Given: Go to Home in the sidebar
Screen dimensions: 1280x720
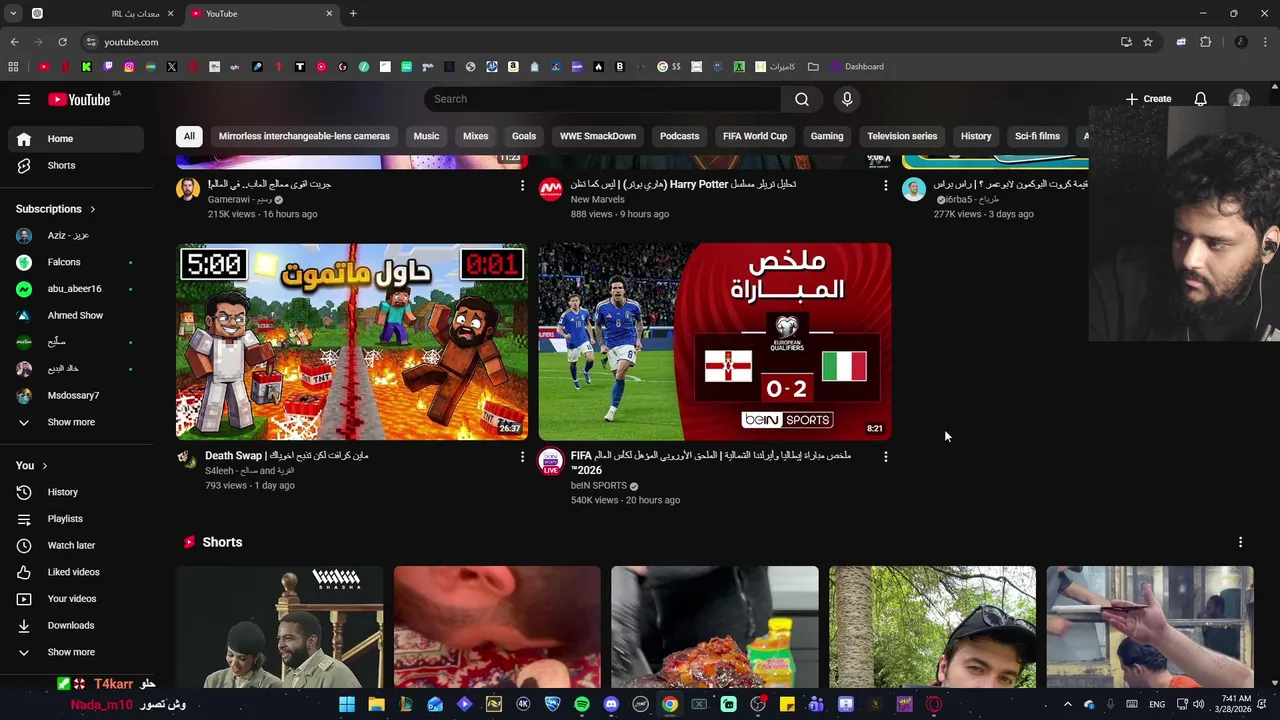Looking at the screenshot, I should 76,139.
